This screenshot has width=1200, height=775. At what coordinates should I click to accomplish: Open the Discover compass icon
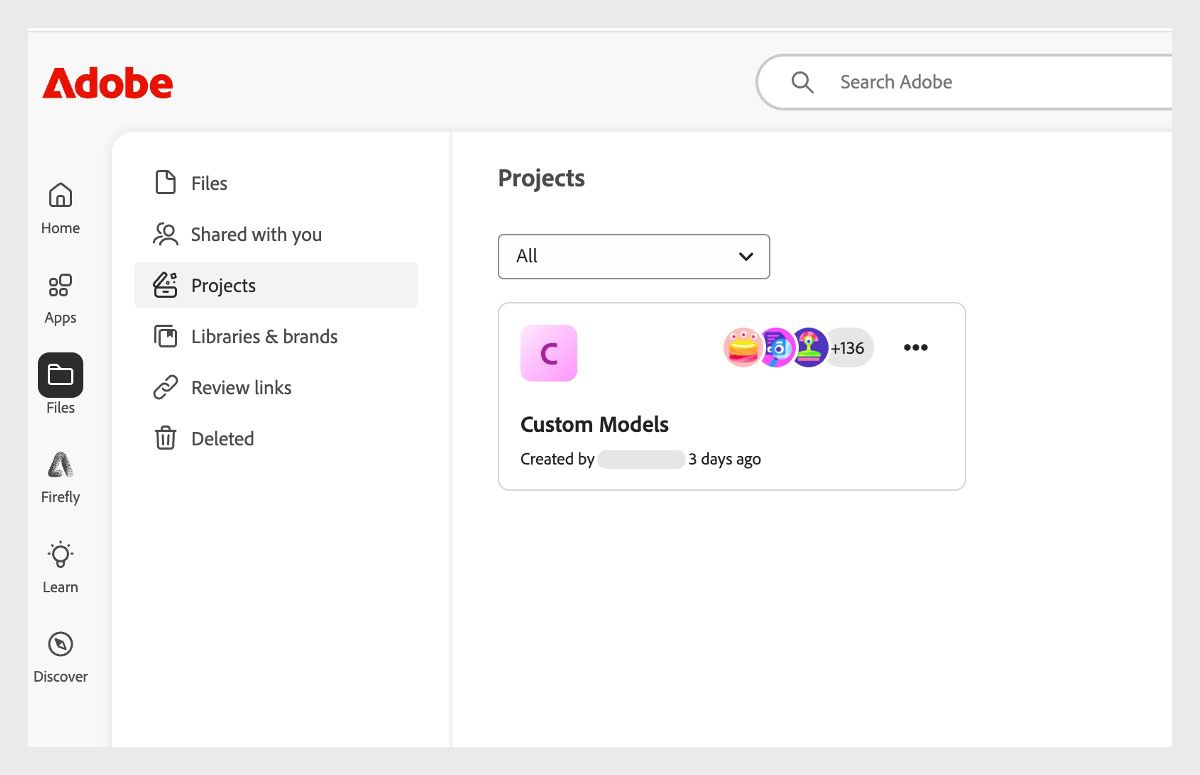(60, 645)
